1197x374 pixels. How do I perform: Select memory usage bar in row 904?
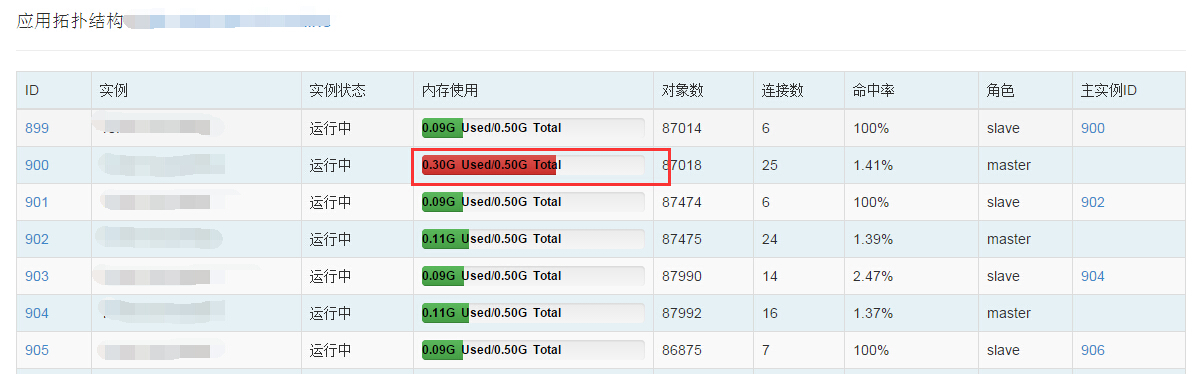point(533,313)
